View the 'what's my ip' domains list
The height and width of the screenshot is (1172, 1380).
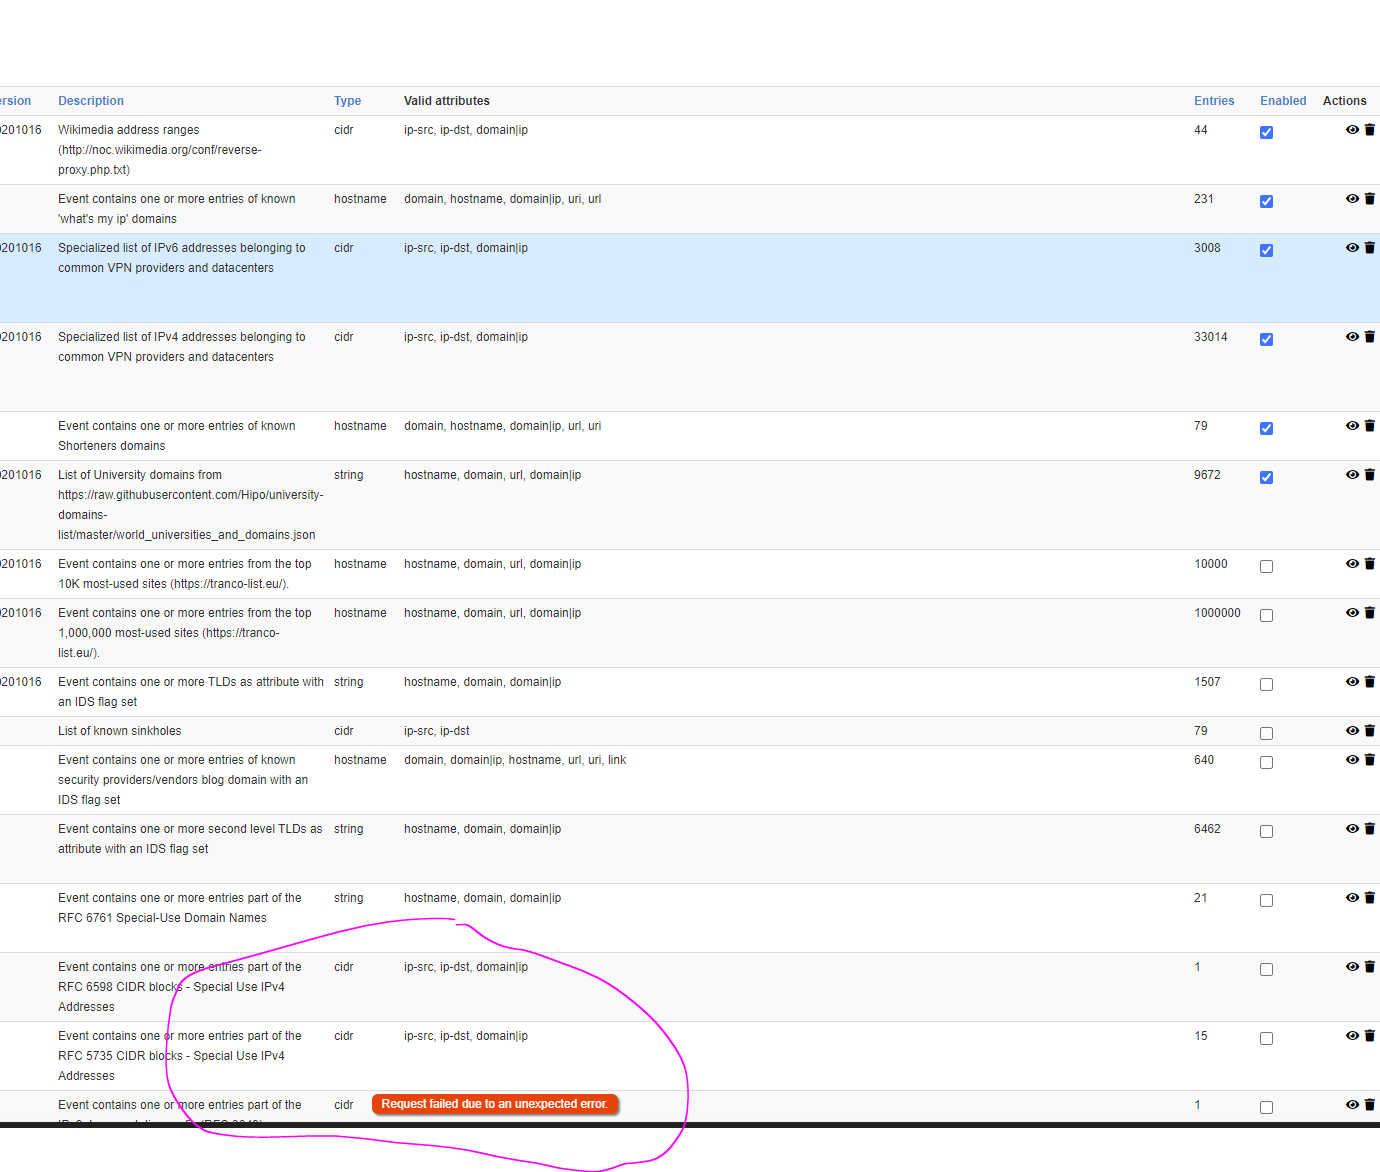pyautogui.click(x=1352, y=199)
